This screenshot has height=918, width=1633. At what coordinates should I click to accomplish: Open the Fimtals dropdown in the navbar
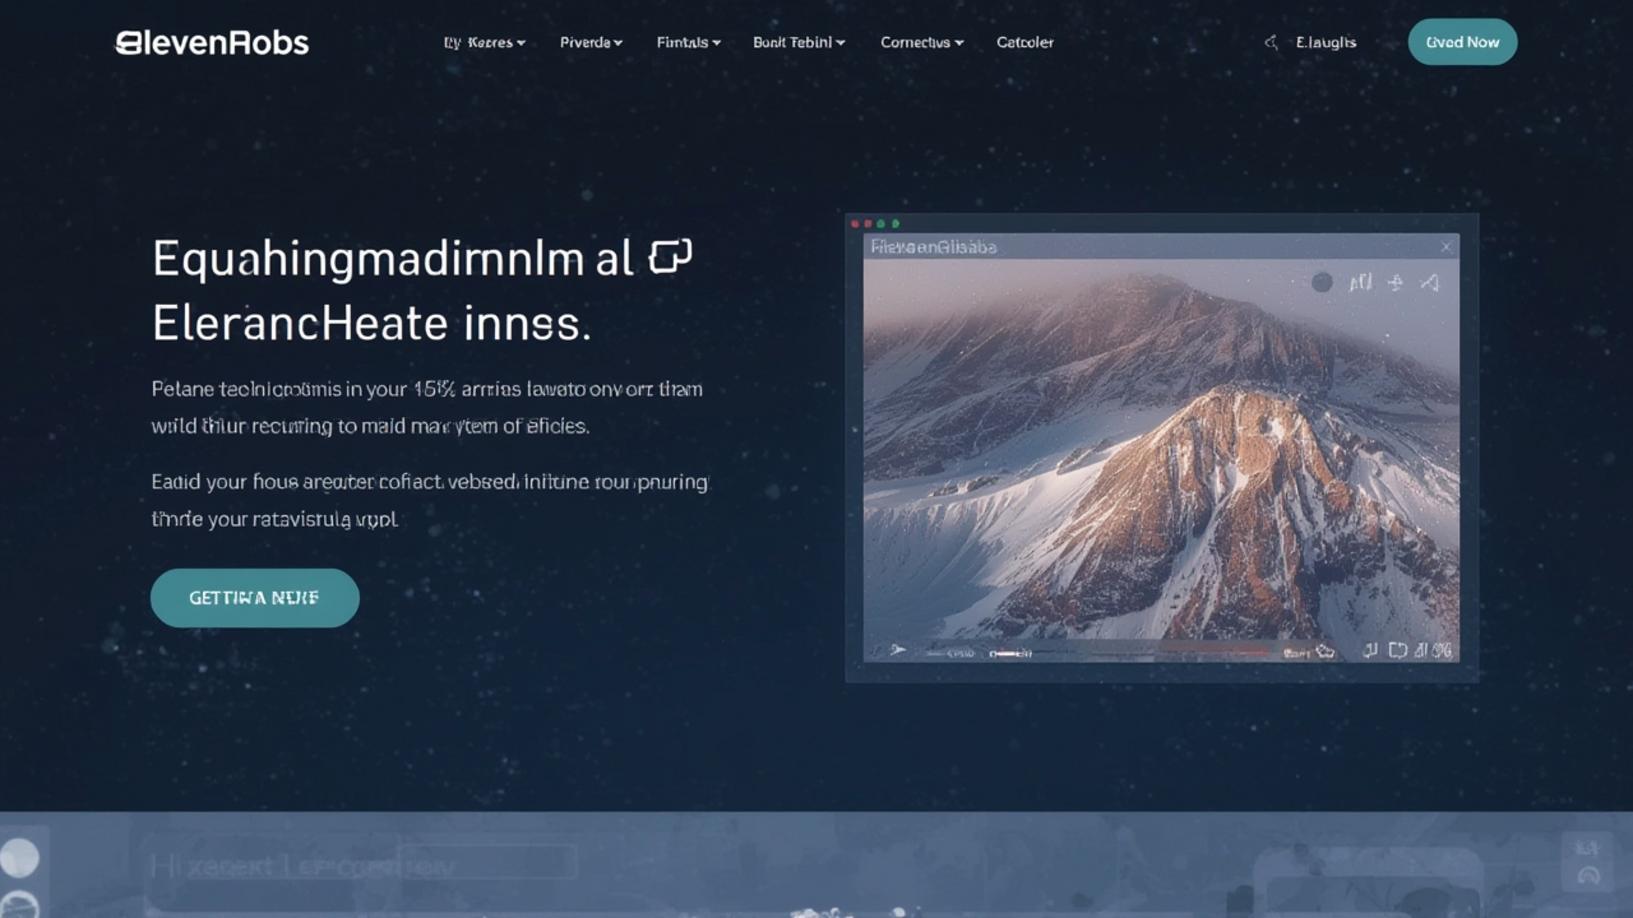(x=688, y=43)
